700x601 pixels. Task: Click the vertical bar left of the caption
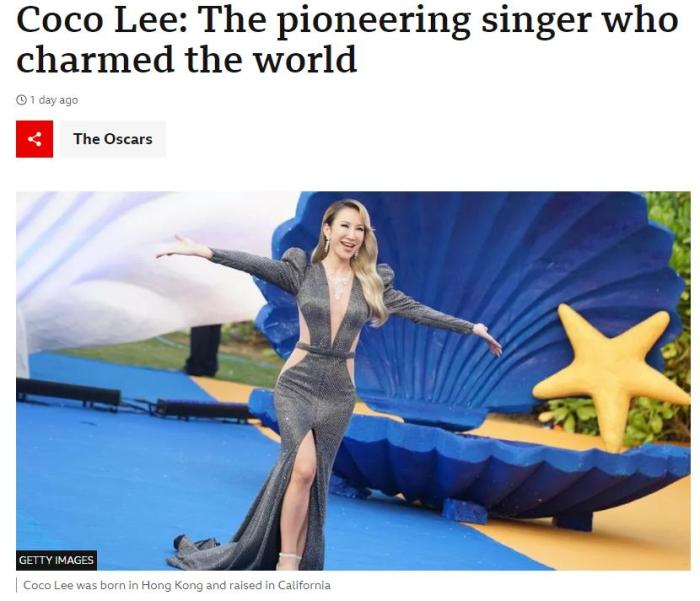[x=17, y=585]
